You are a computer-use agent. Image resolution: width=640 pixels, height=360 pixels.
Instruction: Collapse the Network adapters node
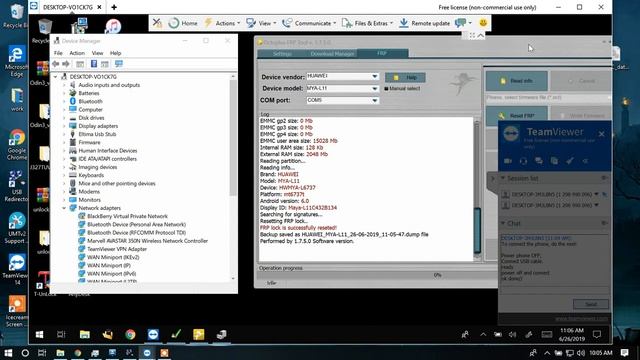pyautogui.click(x=64, y=208)
